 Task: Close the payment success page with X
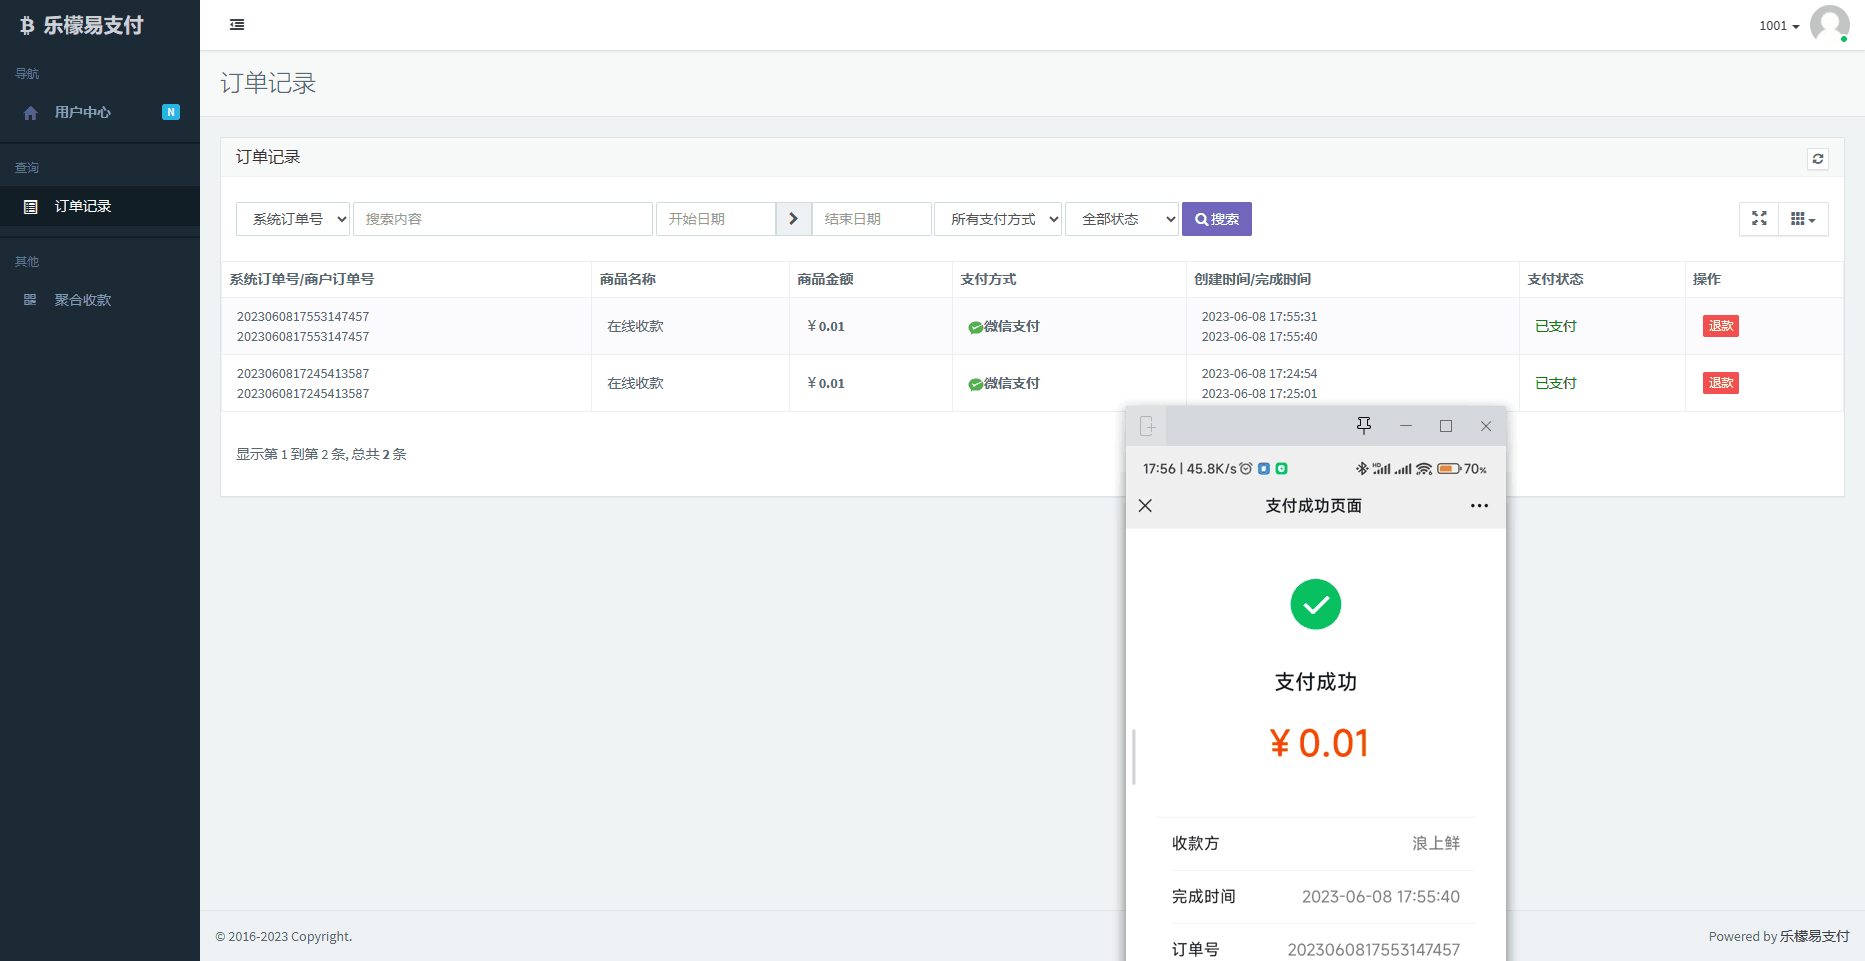(x=1145, y=506)
